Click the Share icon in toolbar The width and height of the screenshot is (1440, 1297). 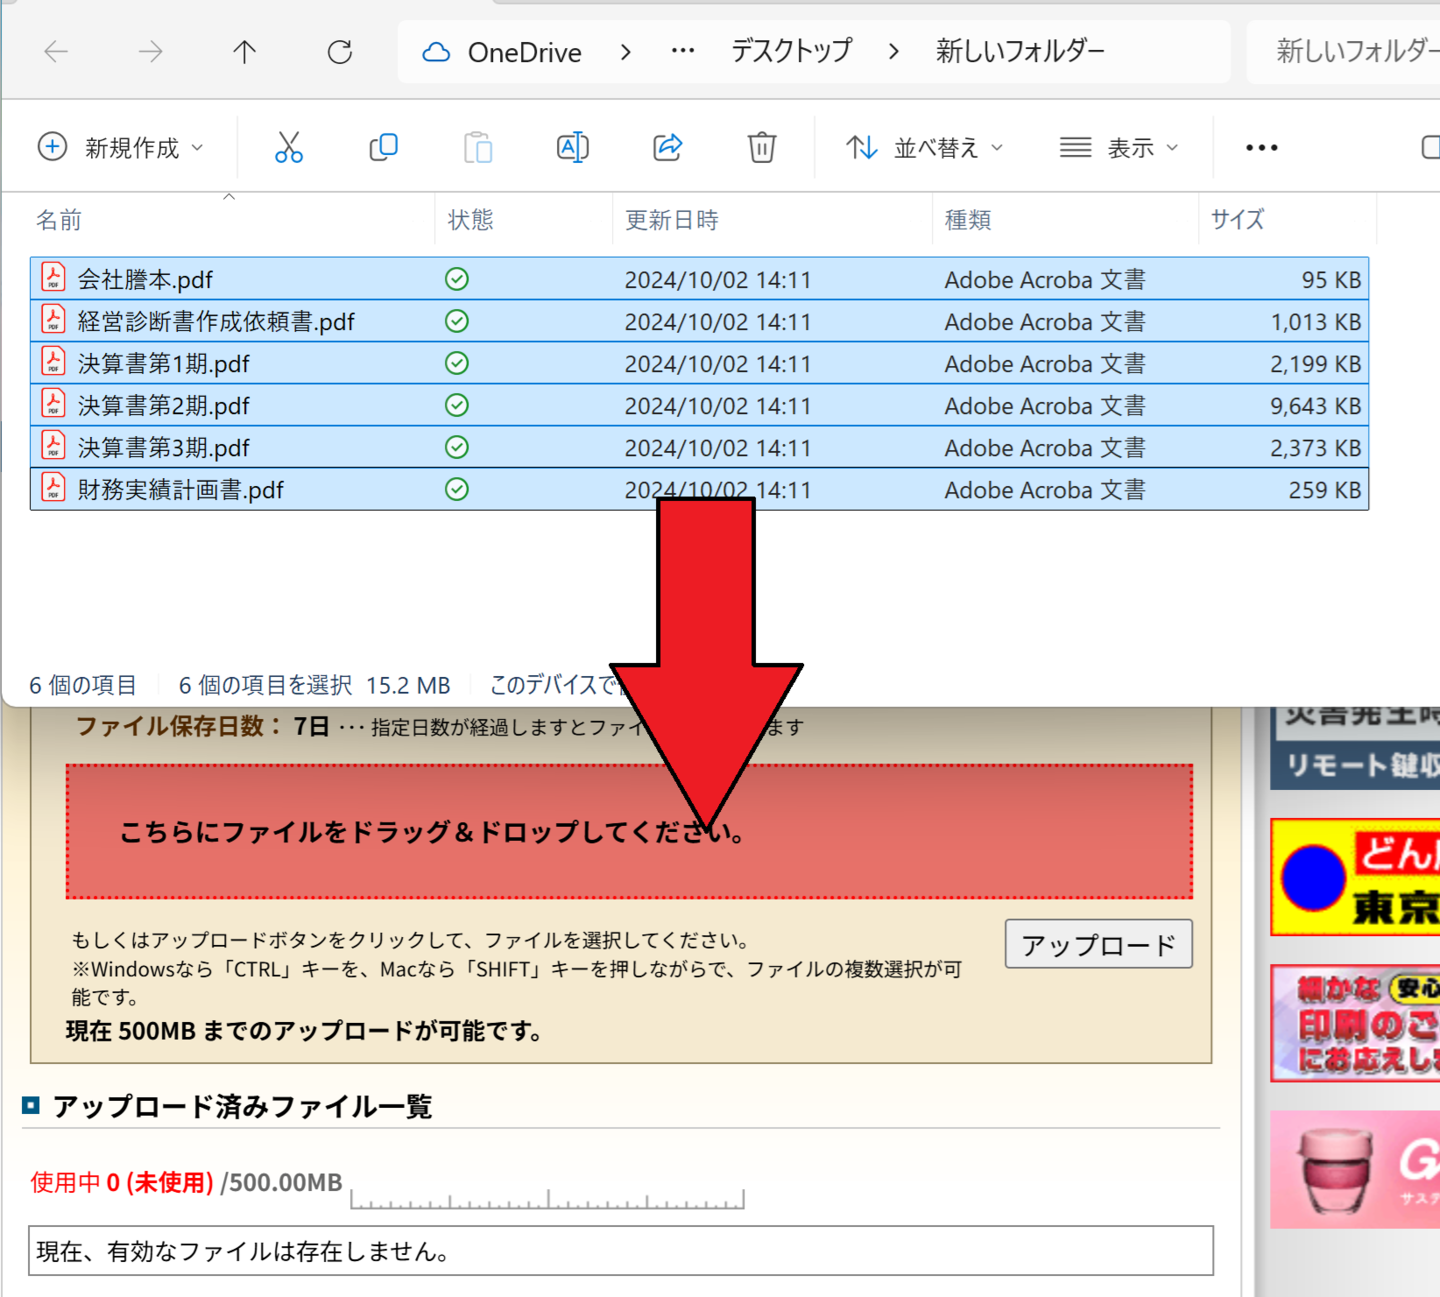tap(667, 148)
